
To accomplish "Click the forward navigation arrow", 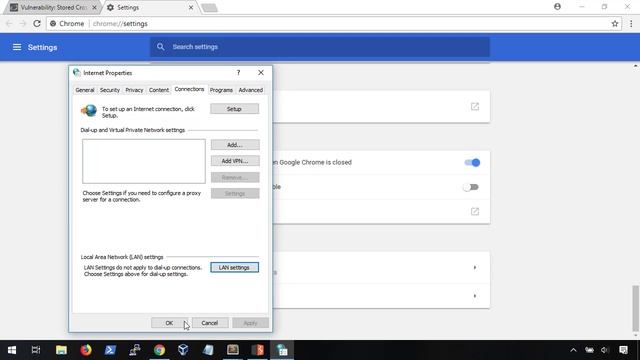I will click(23, 24).
